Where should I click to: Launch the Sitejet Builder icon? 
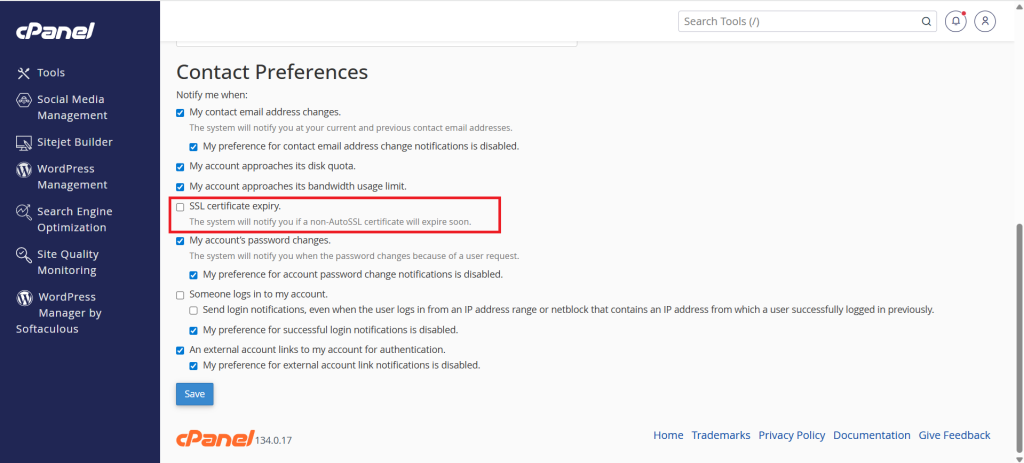click(x=24, y=143)
